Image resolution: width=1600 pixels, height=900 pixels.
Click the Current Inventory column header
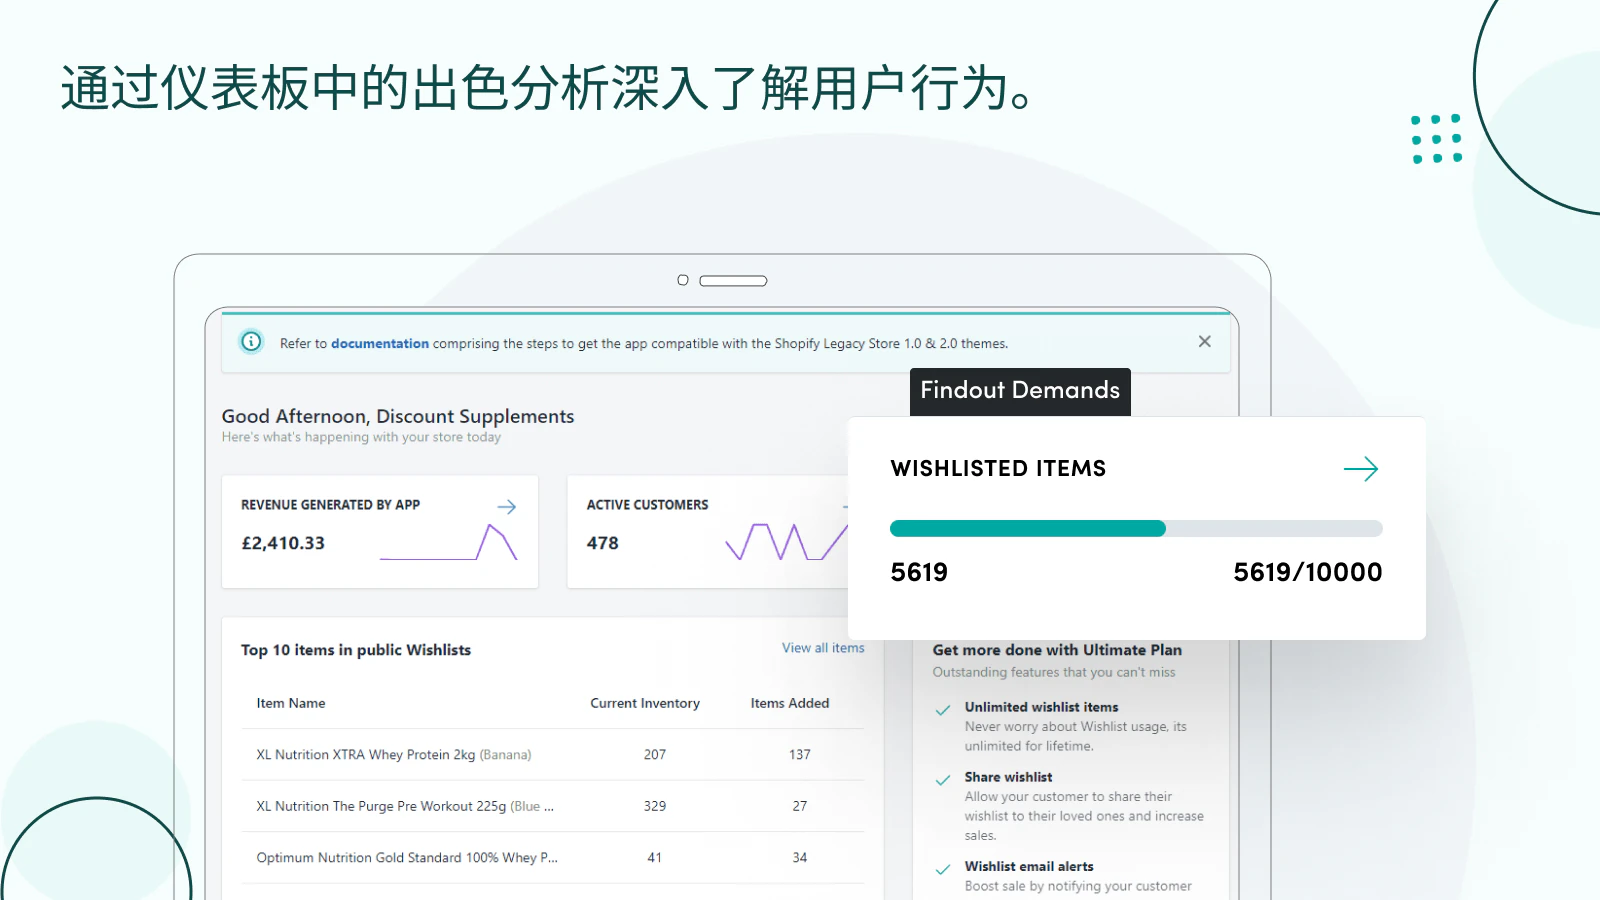pyautogui.click(x=645, y=703)
